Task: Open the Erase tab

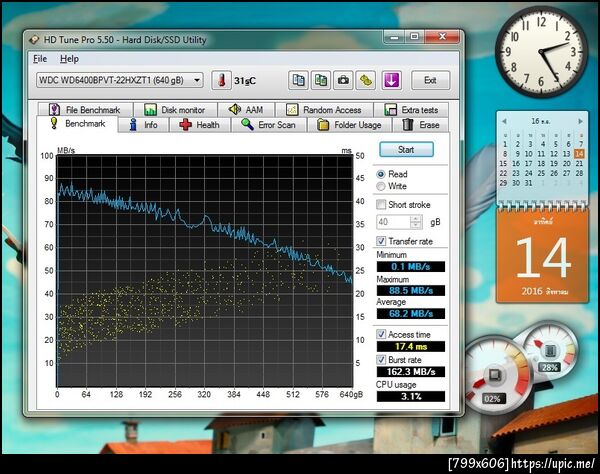Action: 421,125
